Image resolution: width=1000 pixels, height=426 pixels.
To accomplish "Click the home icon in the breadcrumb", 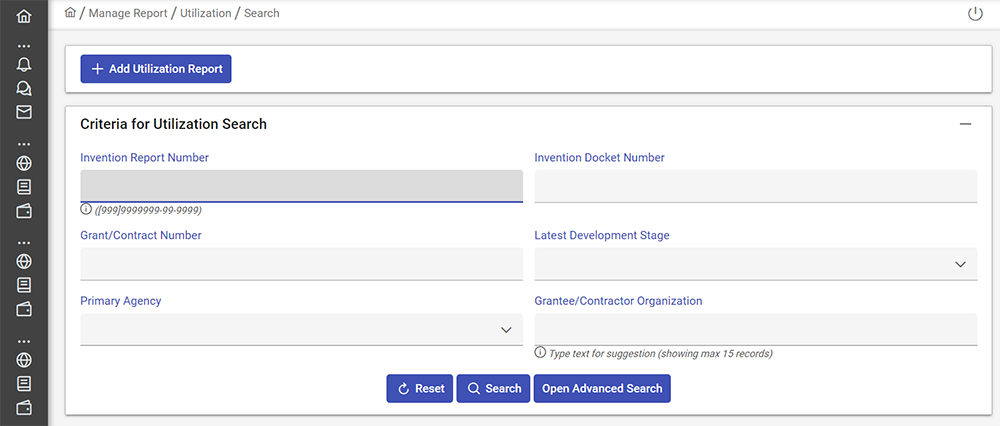I will click(x=70, y=13).
